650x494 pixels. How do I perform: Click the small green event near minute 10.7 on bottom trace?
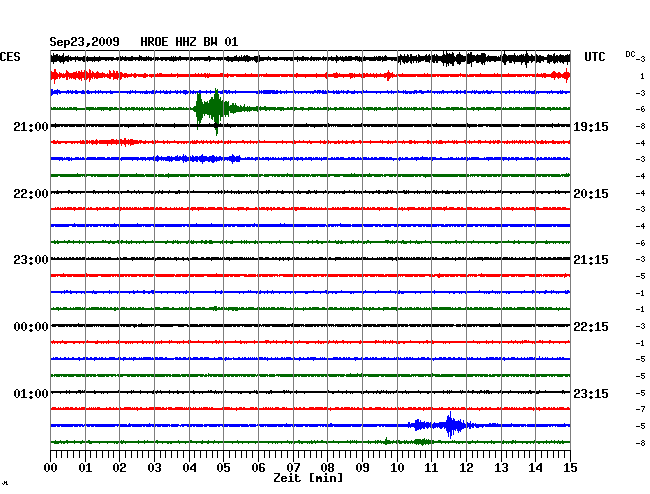point(423,442)
